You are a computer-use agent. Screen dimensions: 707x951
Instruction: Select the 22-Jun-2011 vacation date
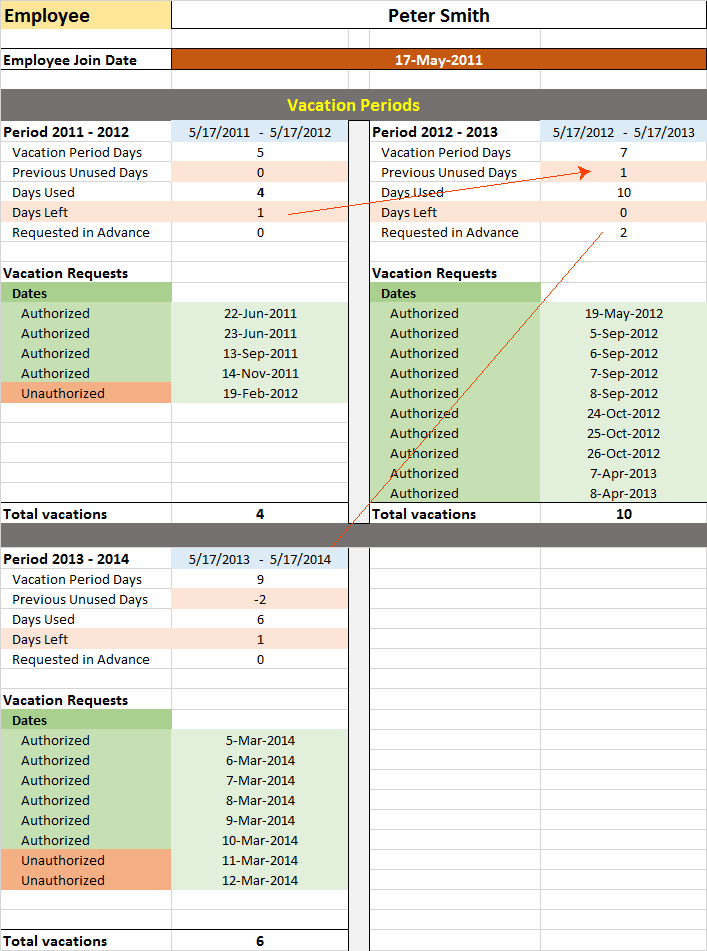coord(260,313)
